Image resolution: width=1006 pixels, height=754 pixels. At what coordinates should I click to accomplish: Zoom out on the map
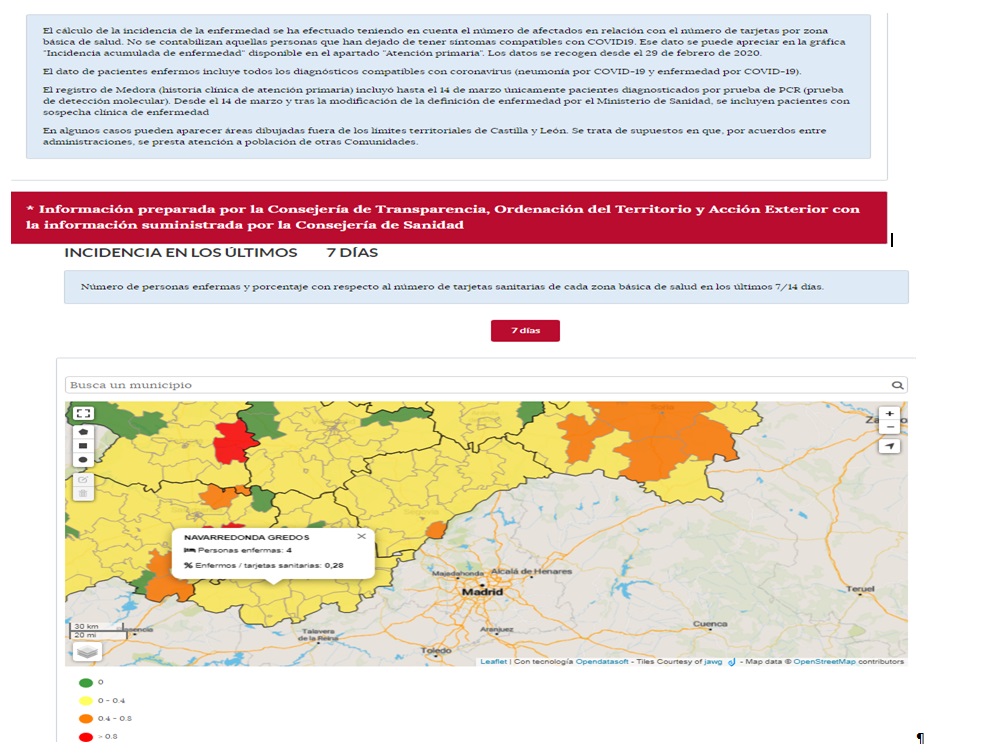pos(889,427)
